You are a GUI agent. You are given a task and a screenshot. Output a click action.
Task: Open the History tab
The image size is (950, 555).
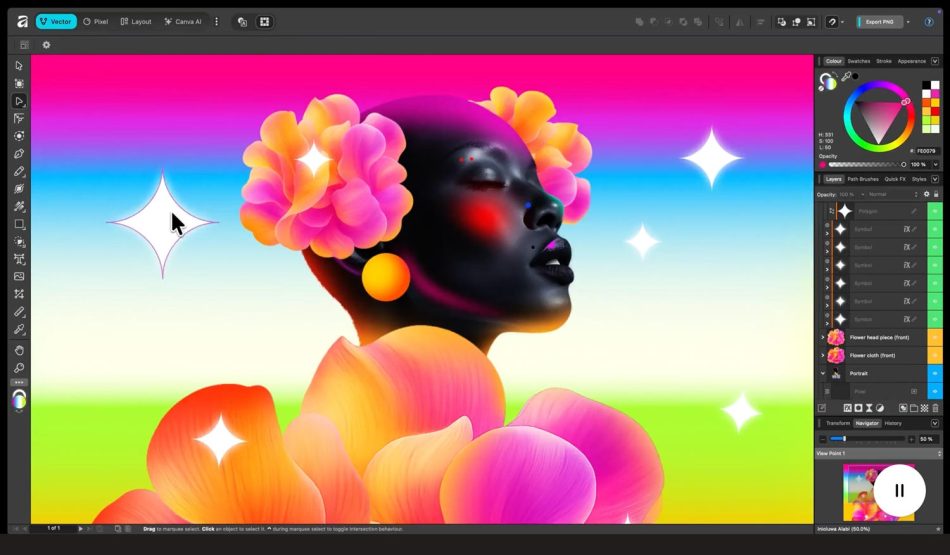tap(892, 423)
